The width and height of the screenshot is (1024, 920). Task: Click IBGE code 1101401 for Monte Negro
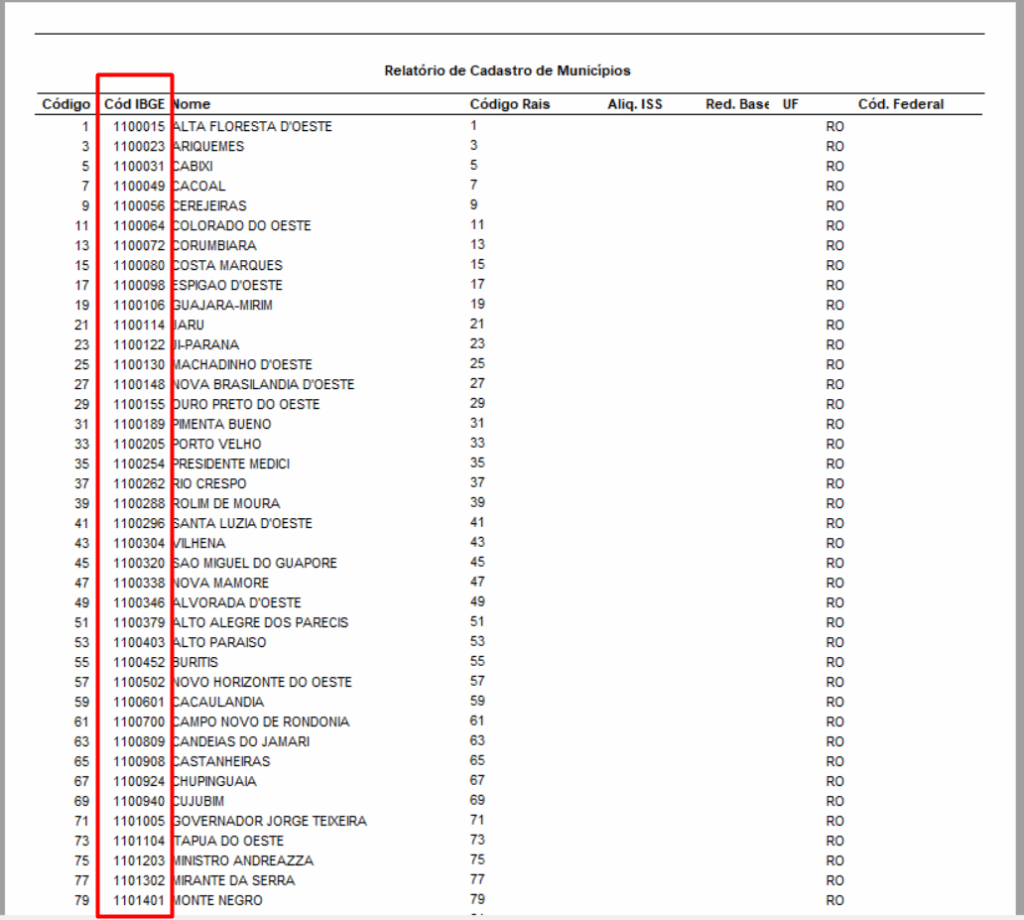coord(139,900)
